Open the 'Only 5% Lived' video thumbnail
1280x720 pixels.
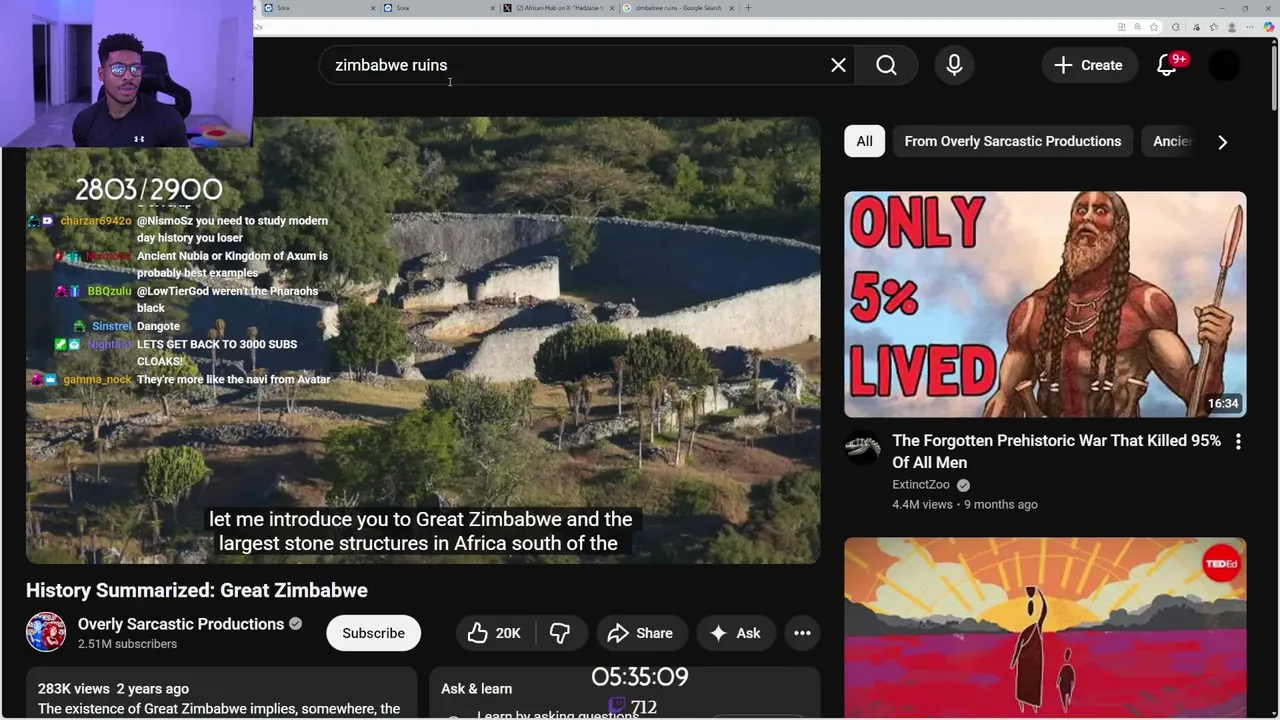pos(1045,304)
